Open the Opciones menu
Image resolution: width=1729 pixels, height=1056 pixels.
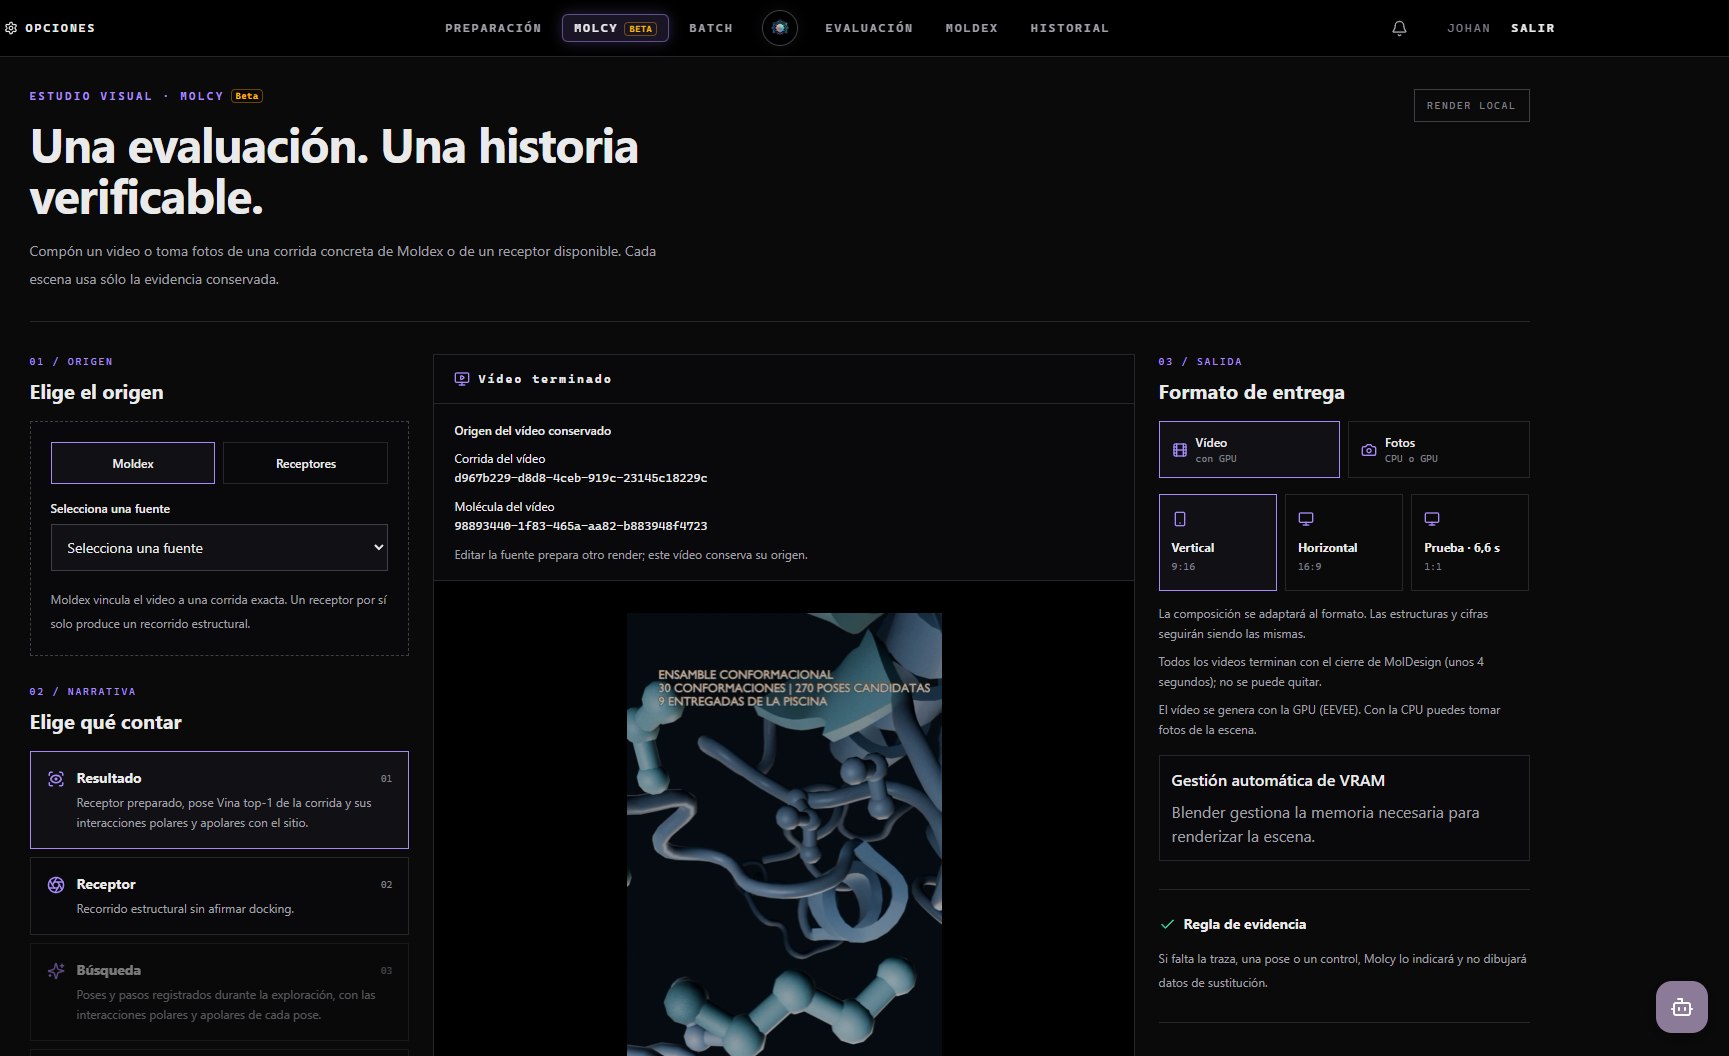pos(50,28)
